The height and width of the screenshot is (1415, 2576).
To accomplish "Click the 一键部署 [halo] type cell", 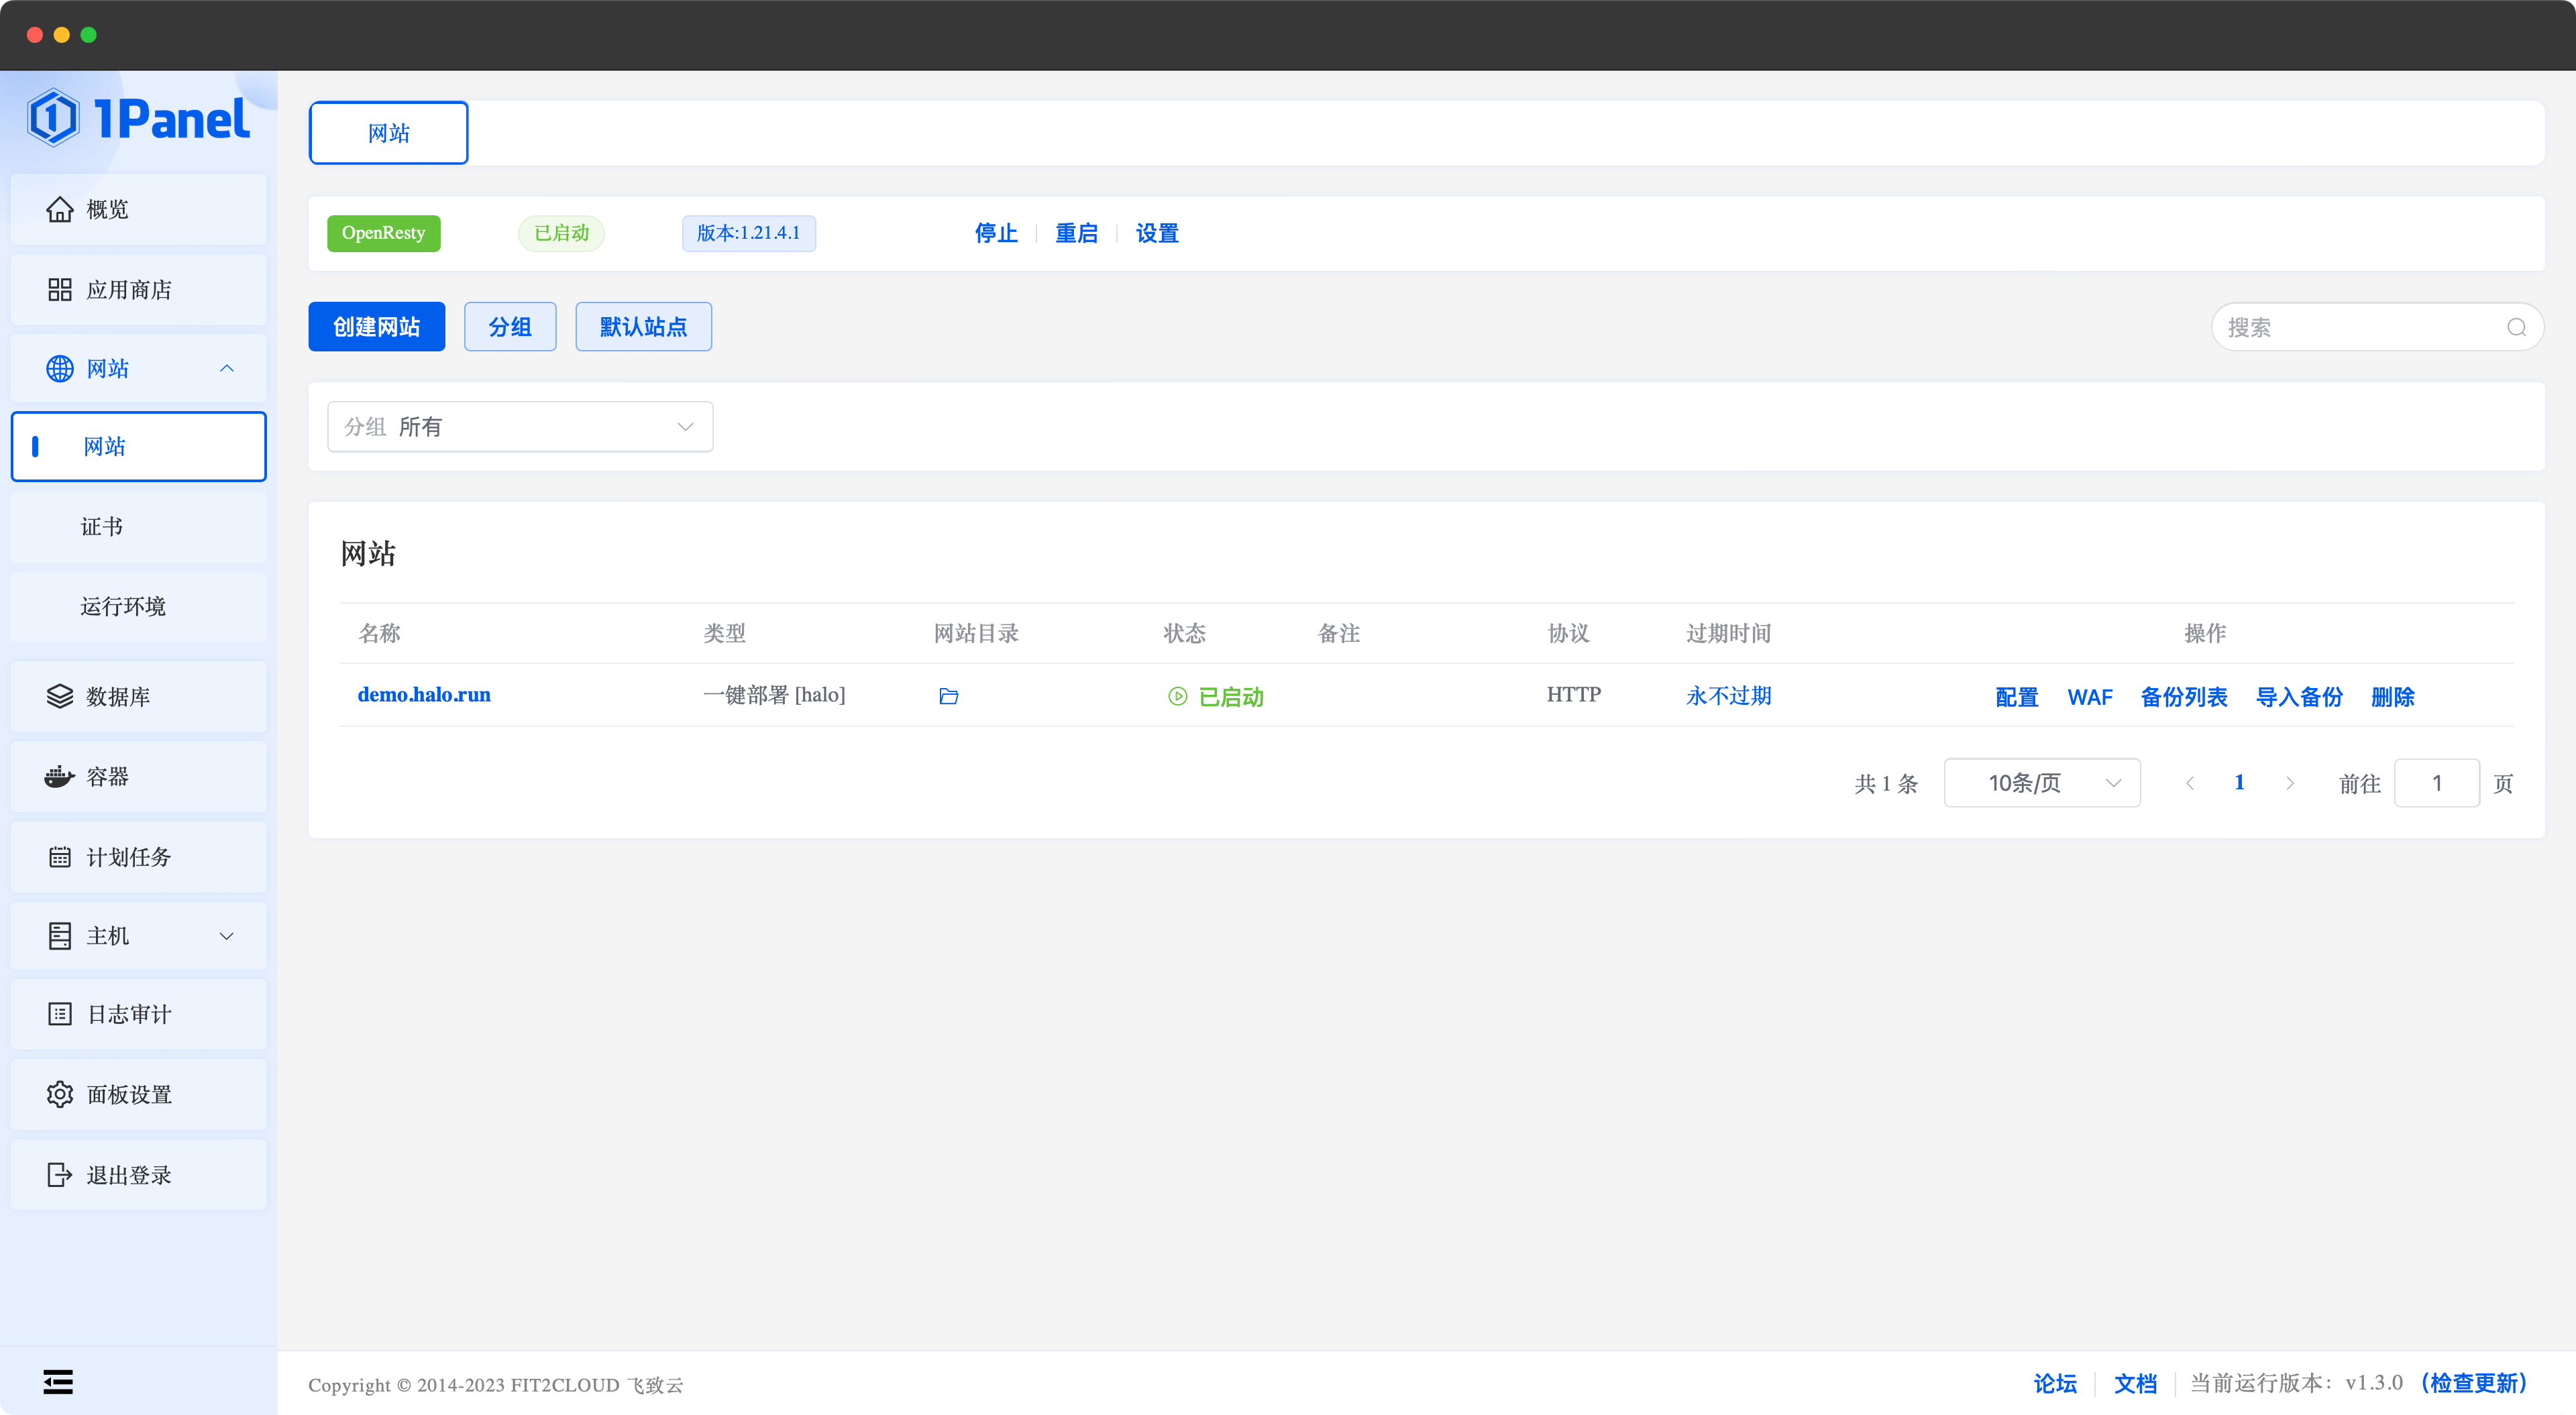I will [774, 695].
